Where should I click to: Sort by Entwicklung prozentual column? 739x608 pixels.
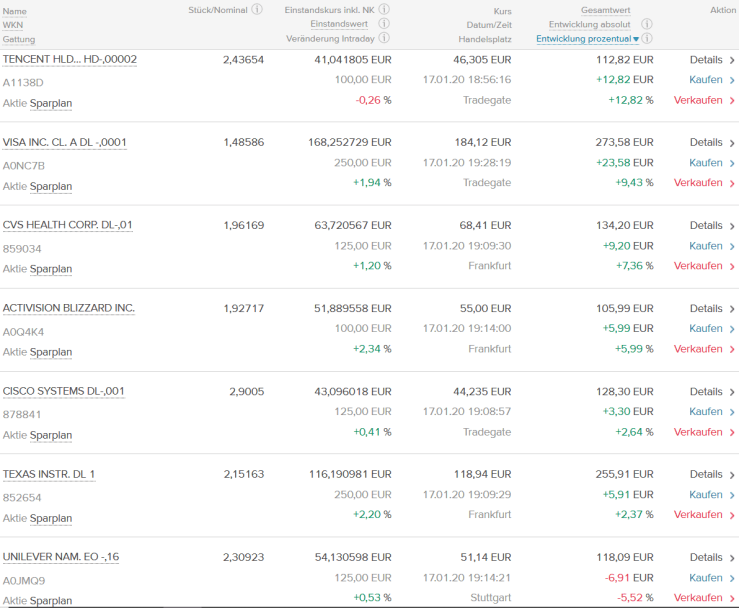(584, 39)
